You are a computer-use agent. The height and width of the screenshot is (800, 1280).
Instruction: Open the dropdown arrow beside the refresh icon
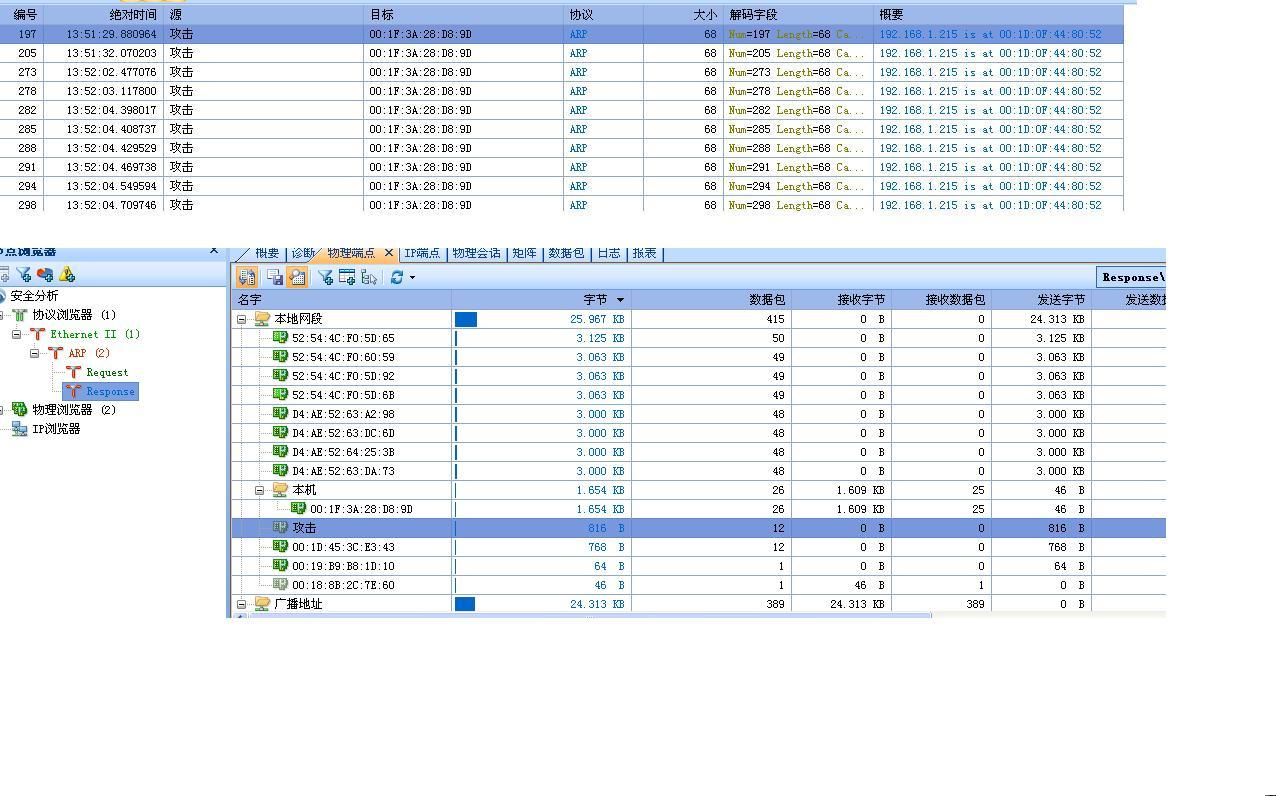pos(412,278)
